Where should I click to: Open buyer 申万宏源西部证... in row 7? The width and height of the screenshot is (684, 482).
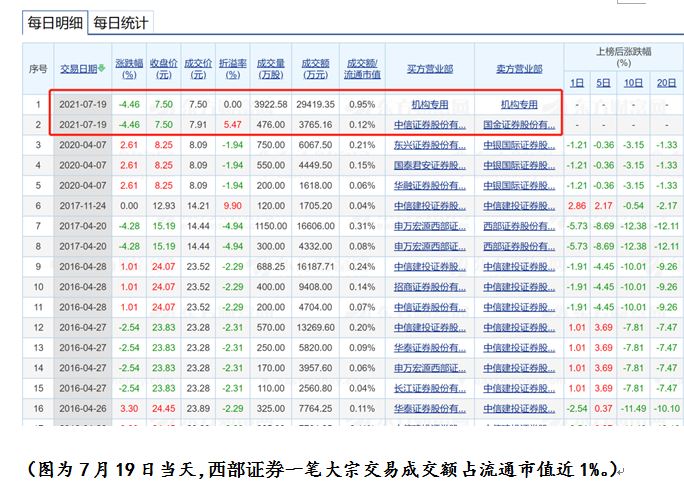pyautogui.click(x=430, y=226)
